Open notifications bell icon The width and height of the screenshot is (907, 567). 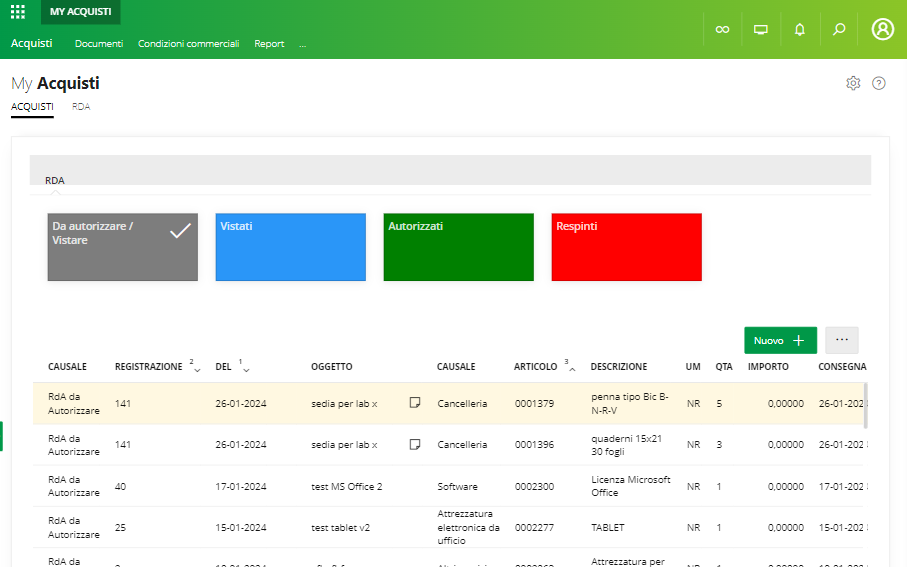tap(800, 30)
